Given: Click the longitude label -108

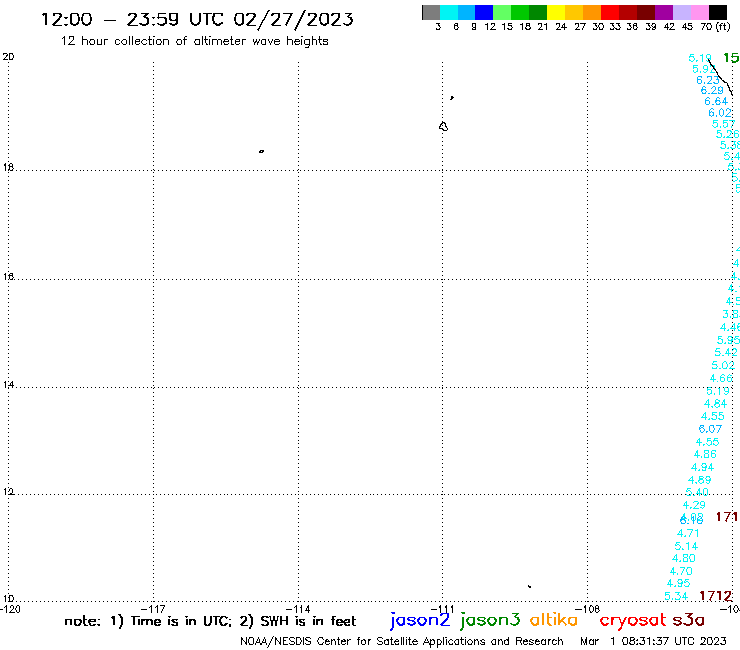Looking at the screenshot, I should coord(587,609).
